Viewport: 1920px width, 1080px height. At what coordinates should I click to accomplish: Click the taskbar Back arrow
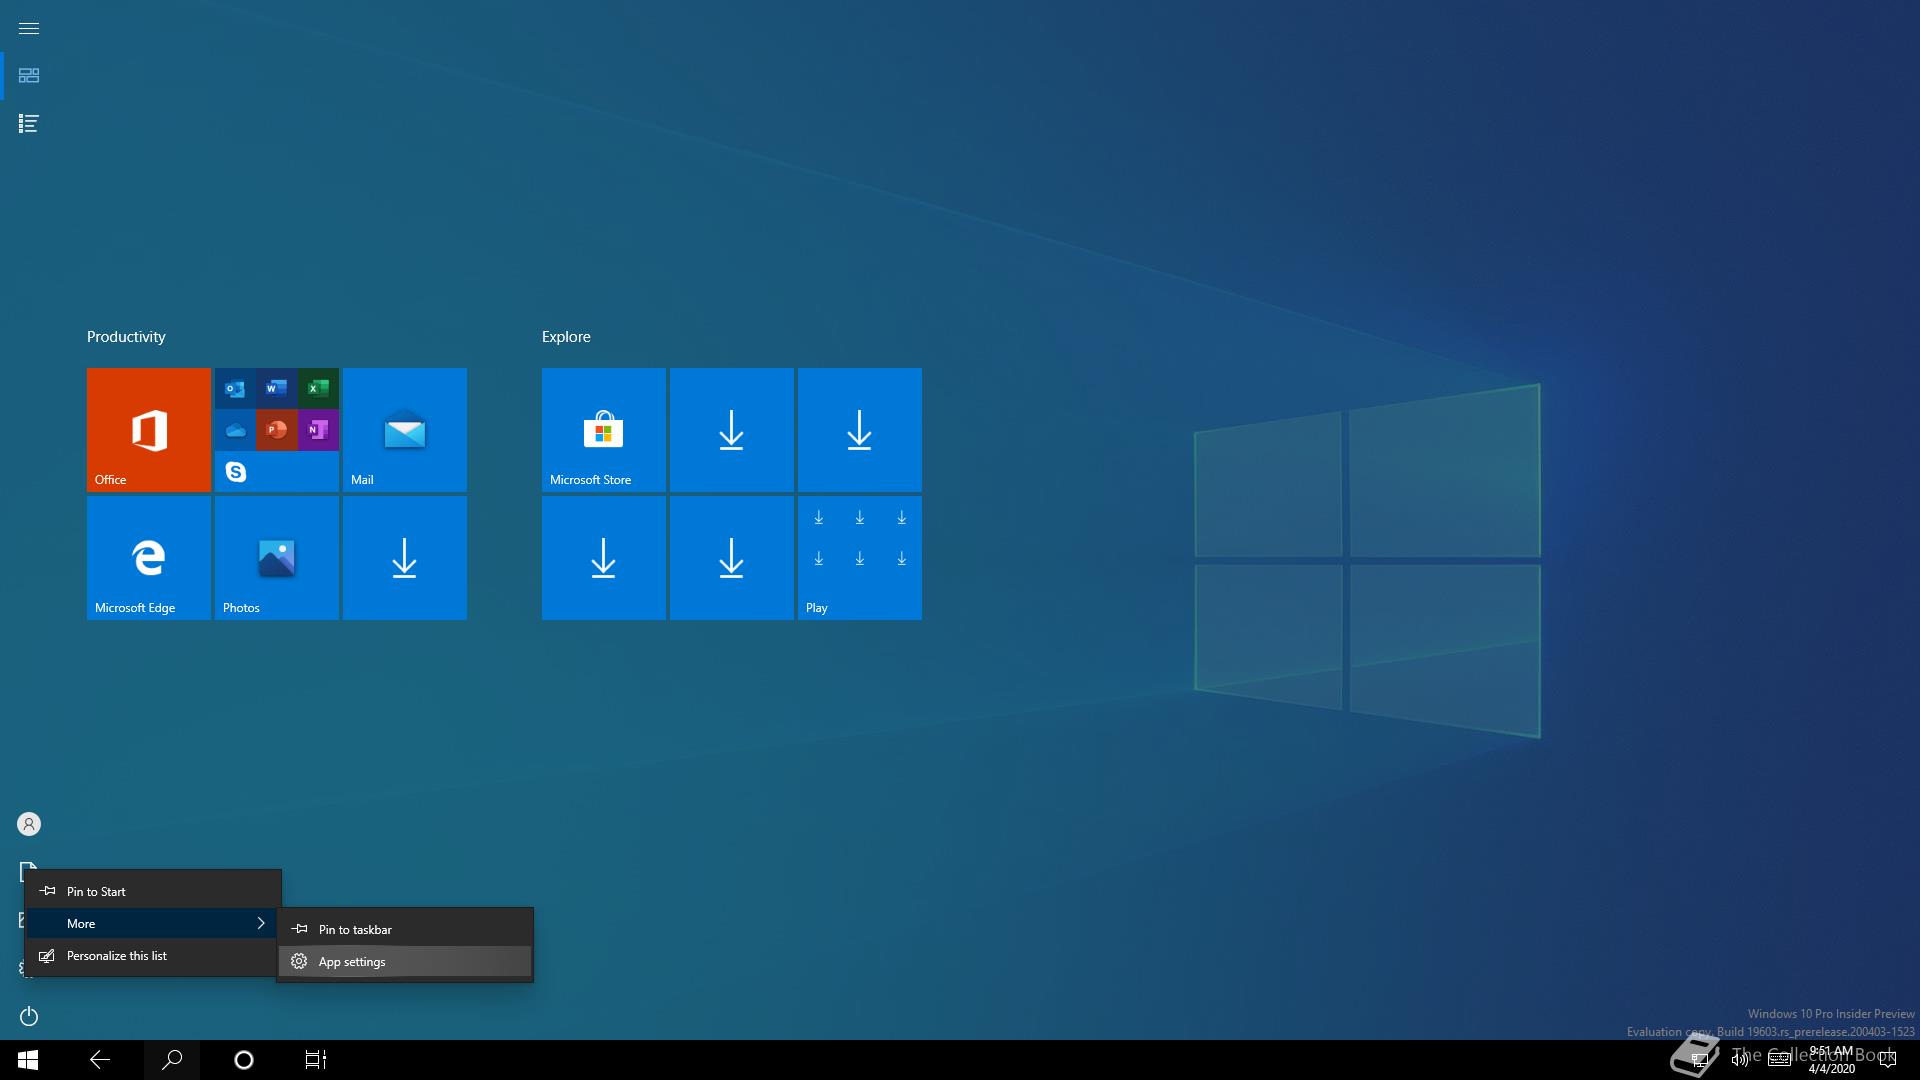click(x=100, y=1060)
